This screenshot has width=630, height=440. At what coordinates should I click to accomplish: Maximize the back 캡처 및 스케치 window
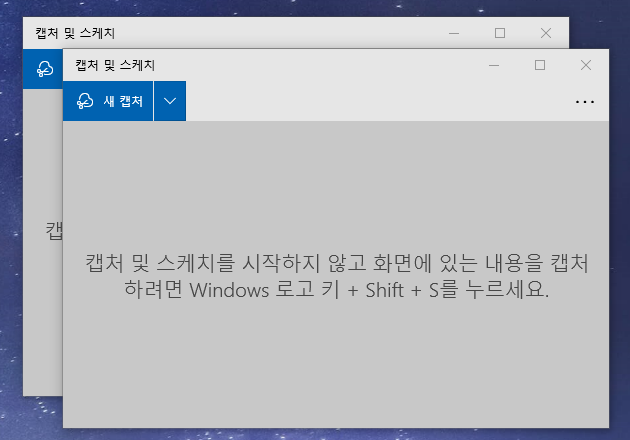pyautogui.click(x=500, y=33)
